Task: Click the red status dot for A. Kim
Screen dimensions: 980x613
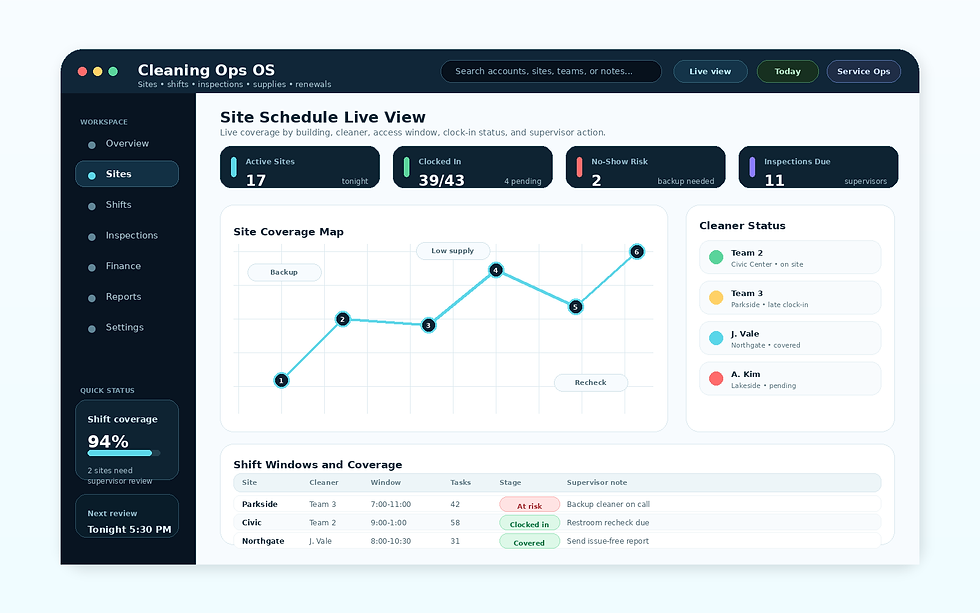Action: coord(716,378)
